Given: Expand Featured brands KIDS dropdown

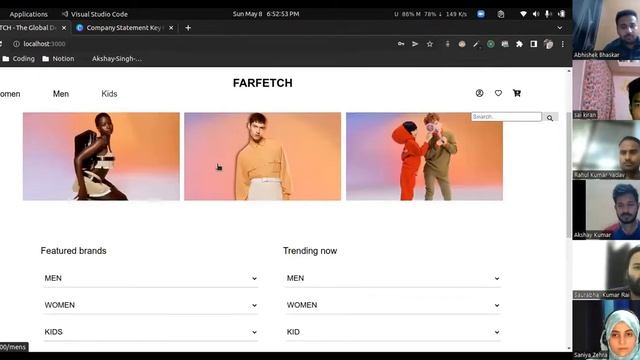Looking at the screenshot, I should (x=151, y=332).
